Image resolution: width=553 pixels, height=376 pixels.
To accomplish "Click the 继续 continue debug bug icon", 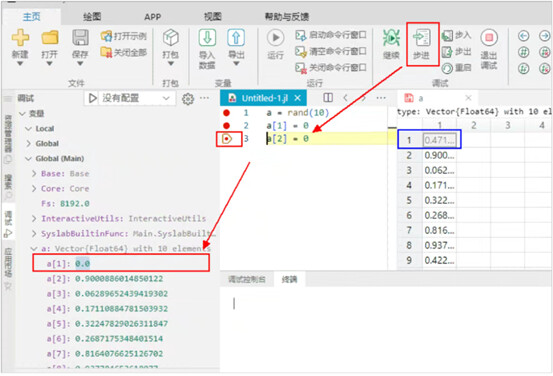I will (391, 37).
